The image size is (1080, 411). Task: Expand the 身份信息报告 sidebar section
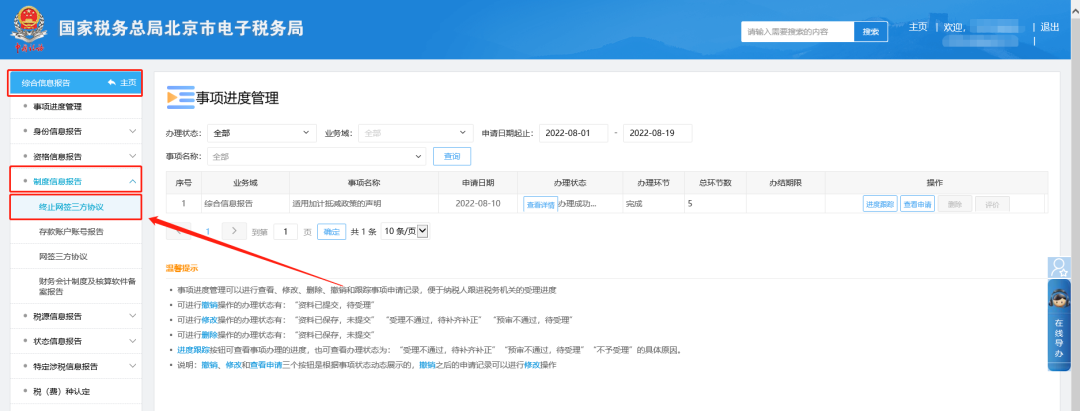coord(132,131)
